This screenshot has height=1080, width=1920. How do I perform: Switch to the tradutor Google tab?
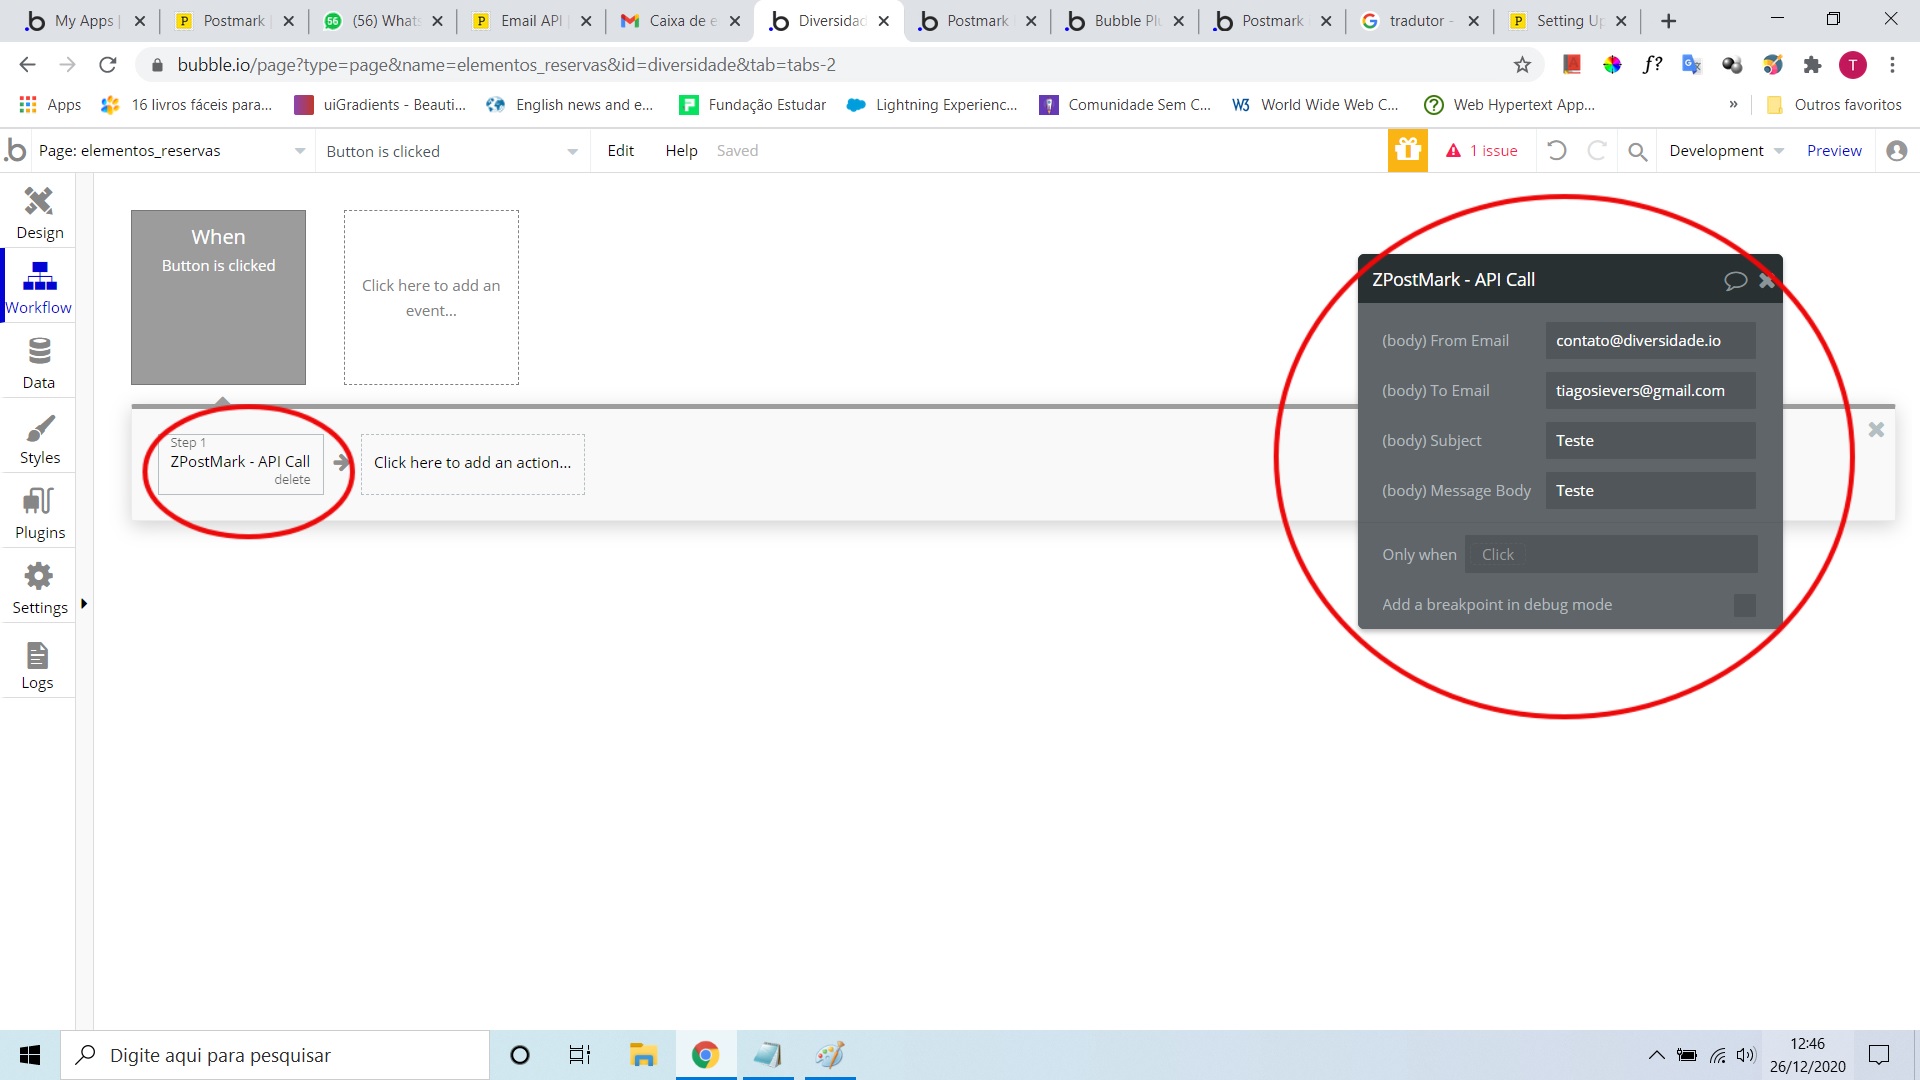tap(1419, 21)
